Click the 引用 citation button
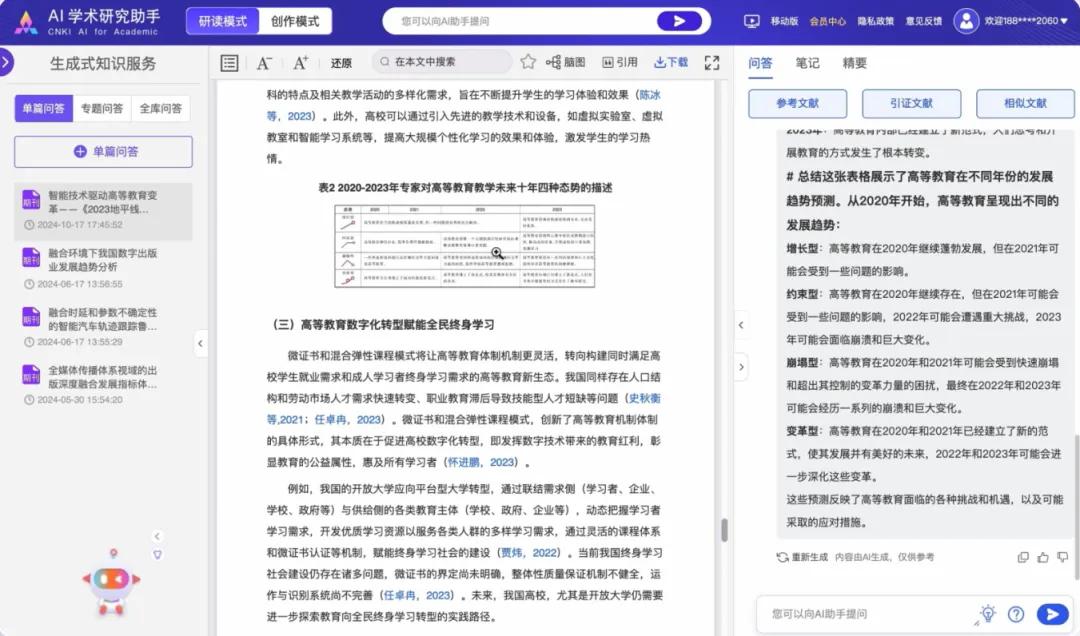The height and width of the screenshot is (636, 1080). click(x=620, y=62)
